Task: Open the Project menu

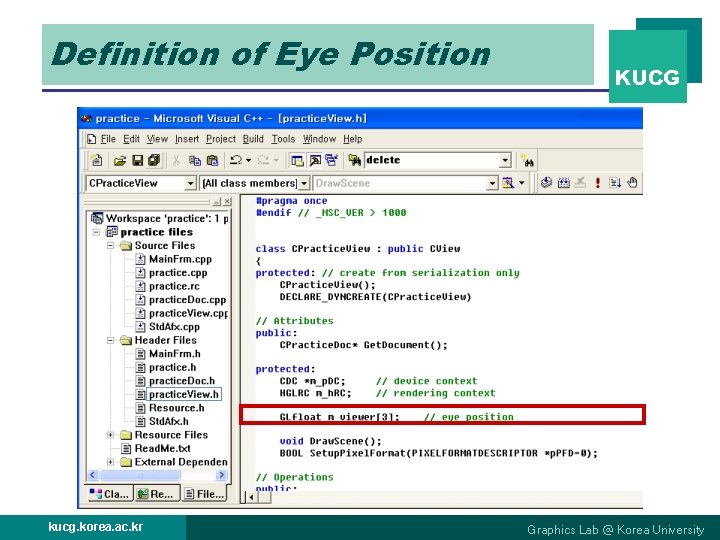Action: click(220, 139)
